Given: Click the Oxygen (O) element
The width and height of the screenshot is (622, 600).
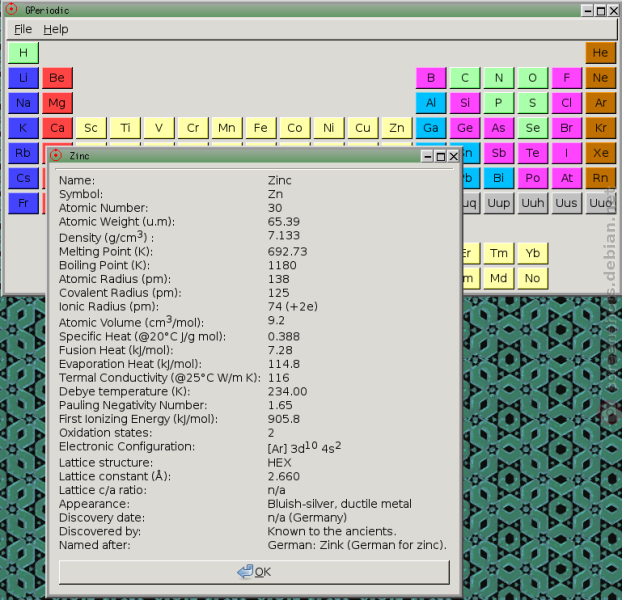Looking at the screenshot, I should (x=532, y=78).
